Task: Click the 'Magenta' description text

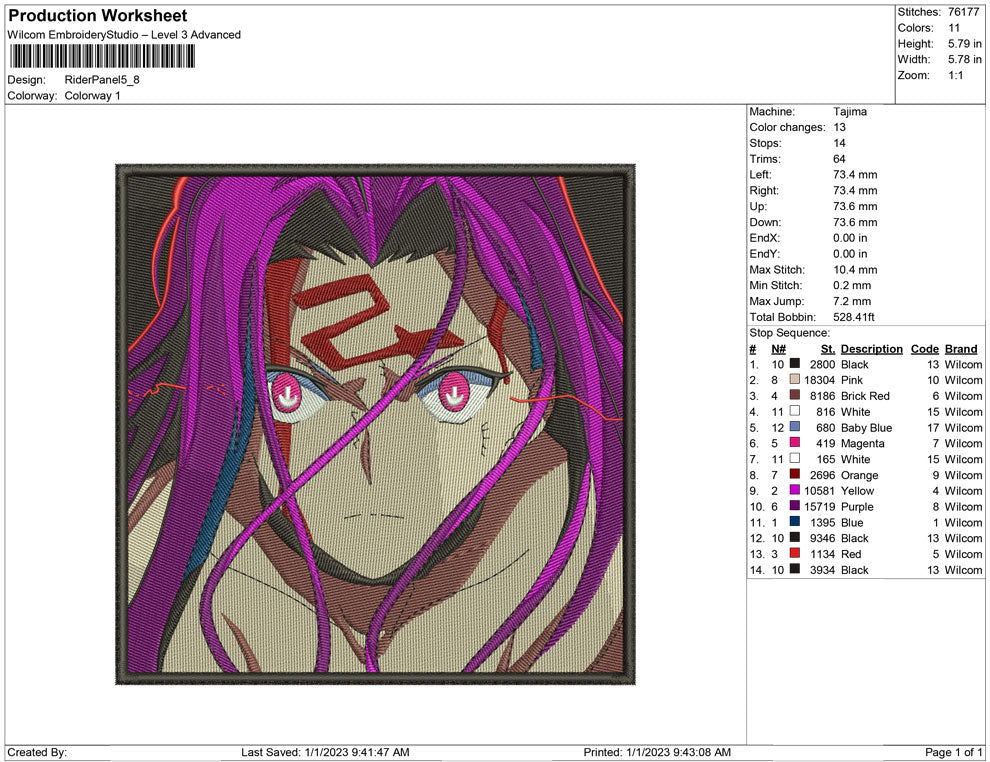Action: click(862, 443)
